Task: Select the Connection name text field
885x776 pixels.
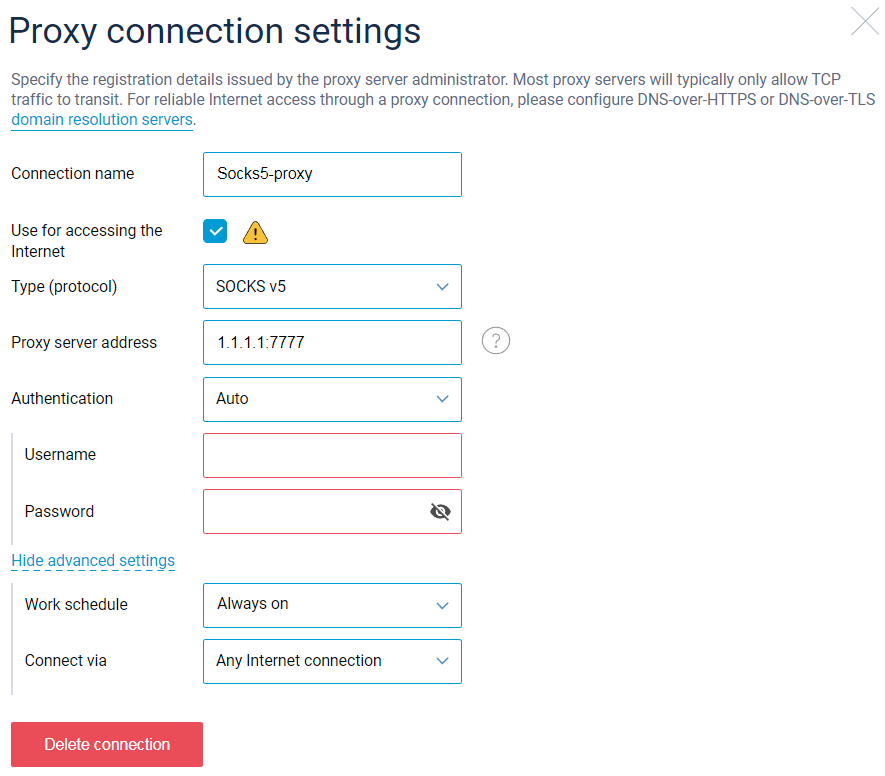Action: click(332, 174)
